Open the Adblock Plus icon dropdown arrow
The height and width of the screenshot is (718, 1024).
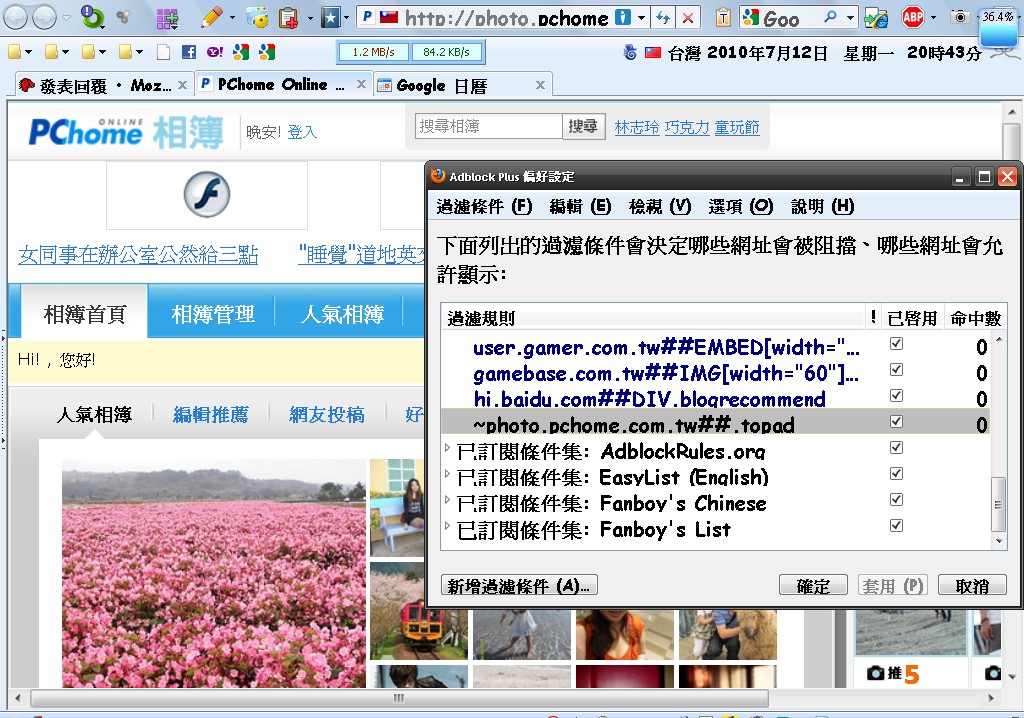point(933,18)
